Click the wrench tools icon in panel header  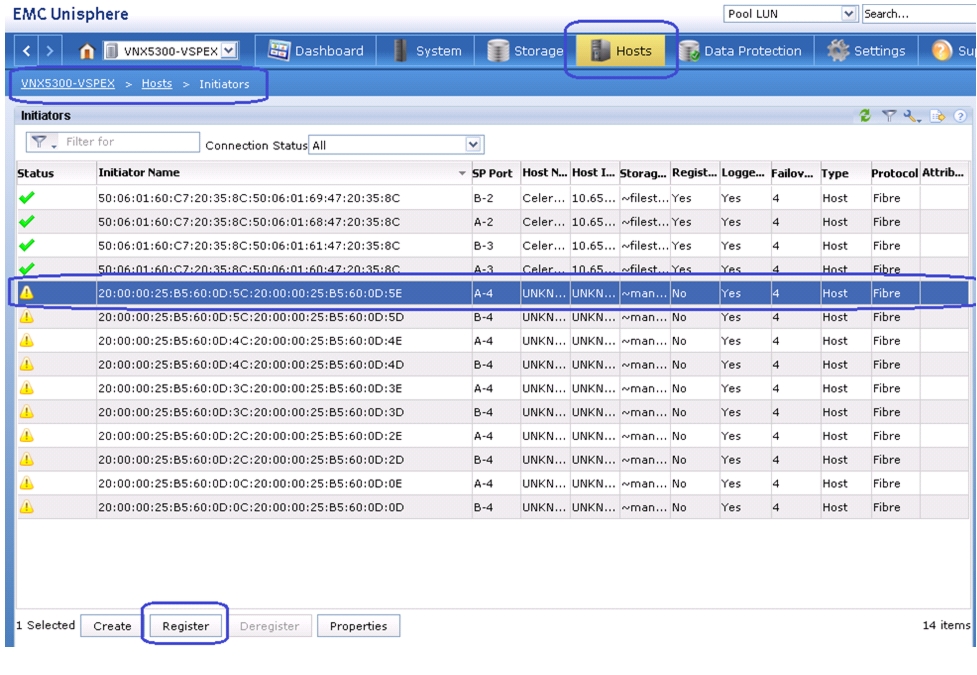(913, 116)
